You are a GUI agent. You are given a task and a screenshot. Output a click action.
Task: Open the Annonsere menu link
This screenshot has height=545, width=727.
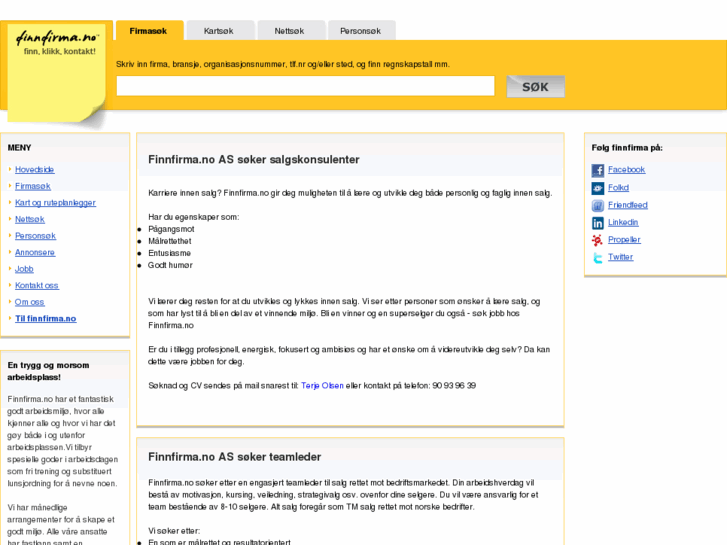(35, 252)
